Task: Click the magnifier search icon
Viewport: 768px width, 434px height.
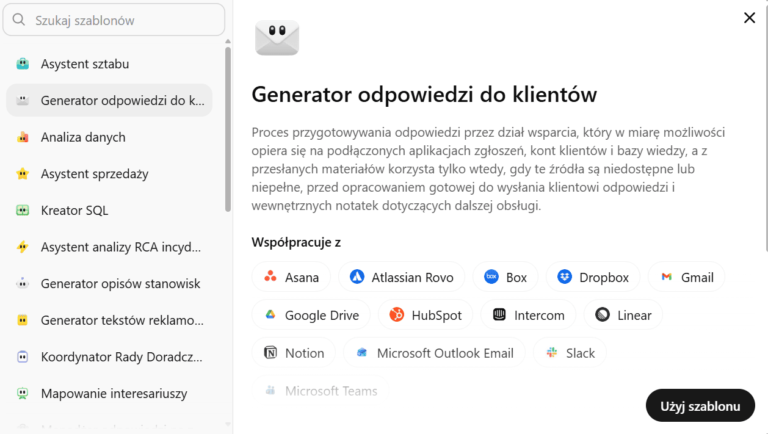Action: (x=19, y=20)
